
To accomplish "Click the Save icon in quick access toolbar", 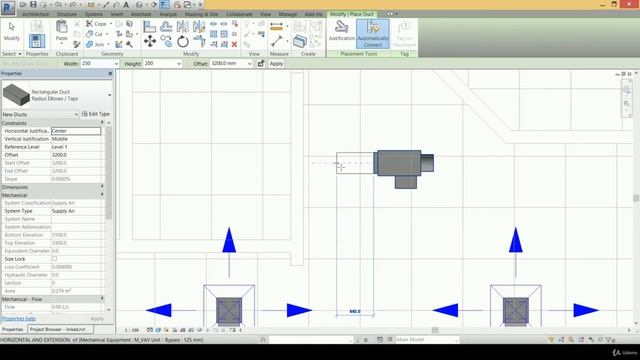I will click(x=33, y=4).
